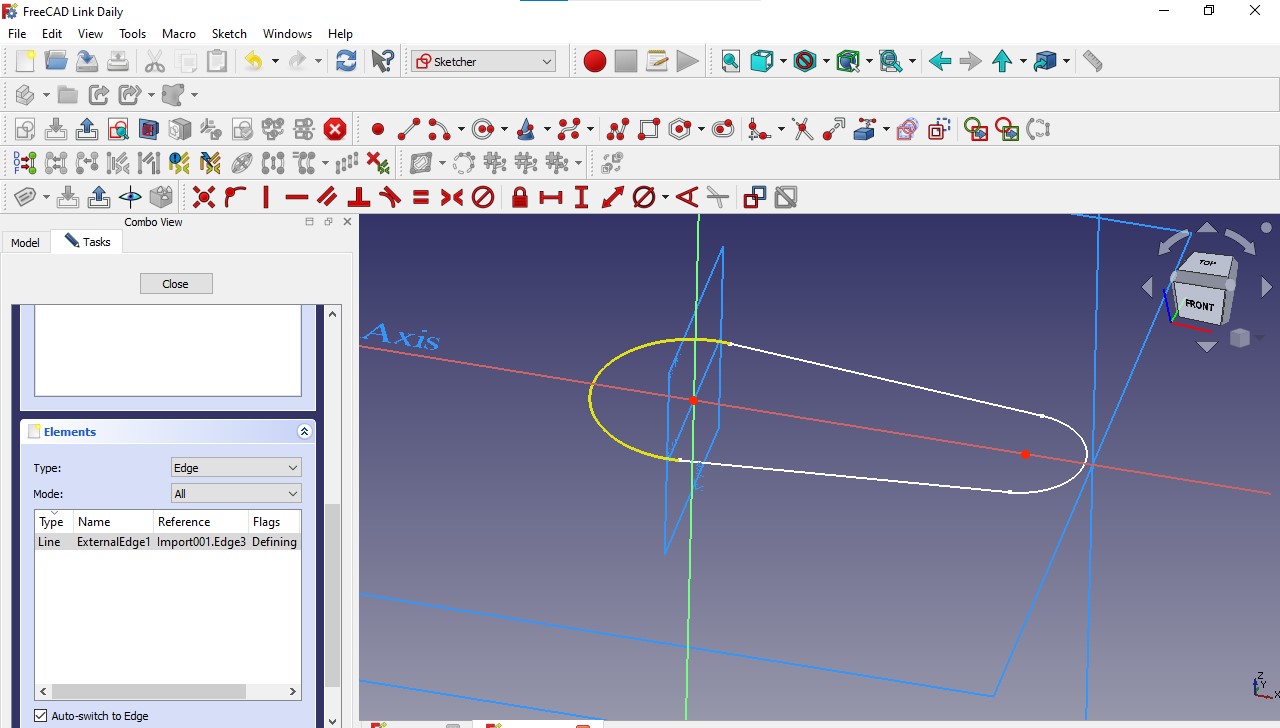Open the Sketch menu
Viewport: 1280px width, 728px height.
229,33
